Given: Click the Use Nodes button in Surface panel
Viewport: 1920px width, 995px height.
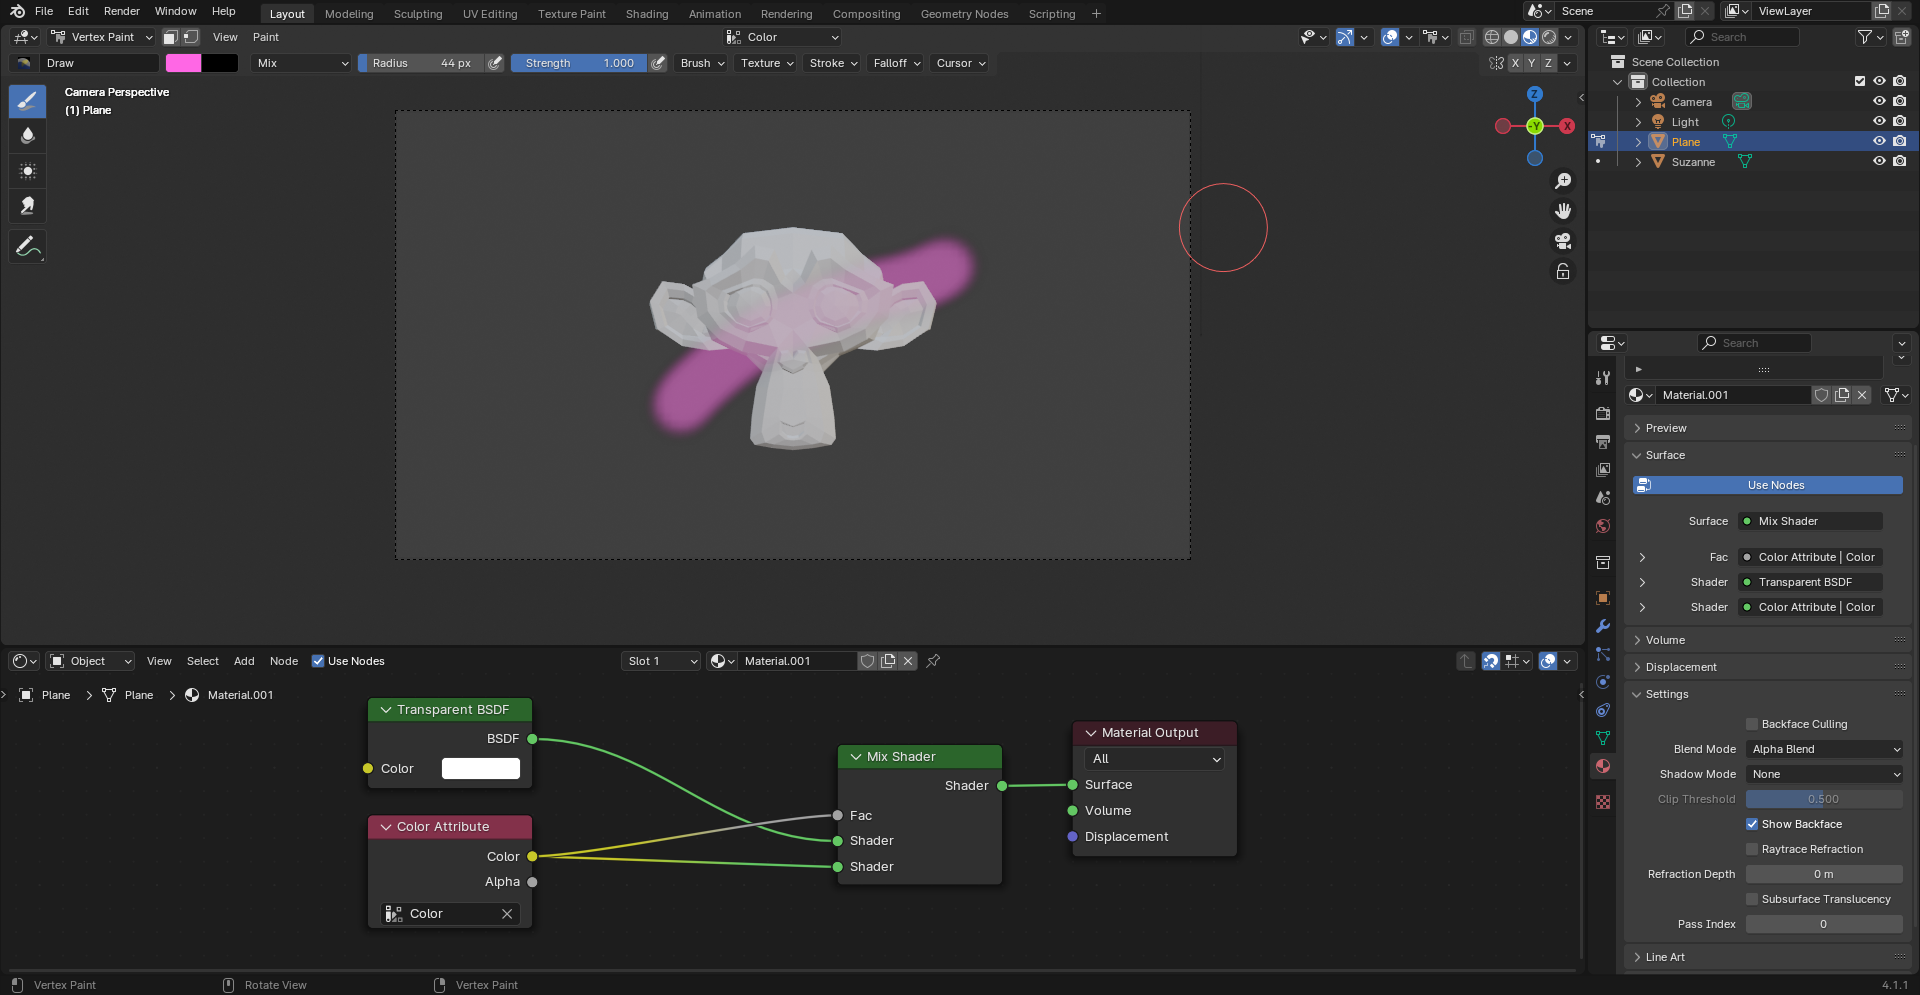Looking at the screenshot, I should (1767, 485).
